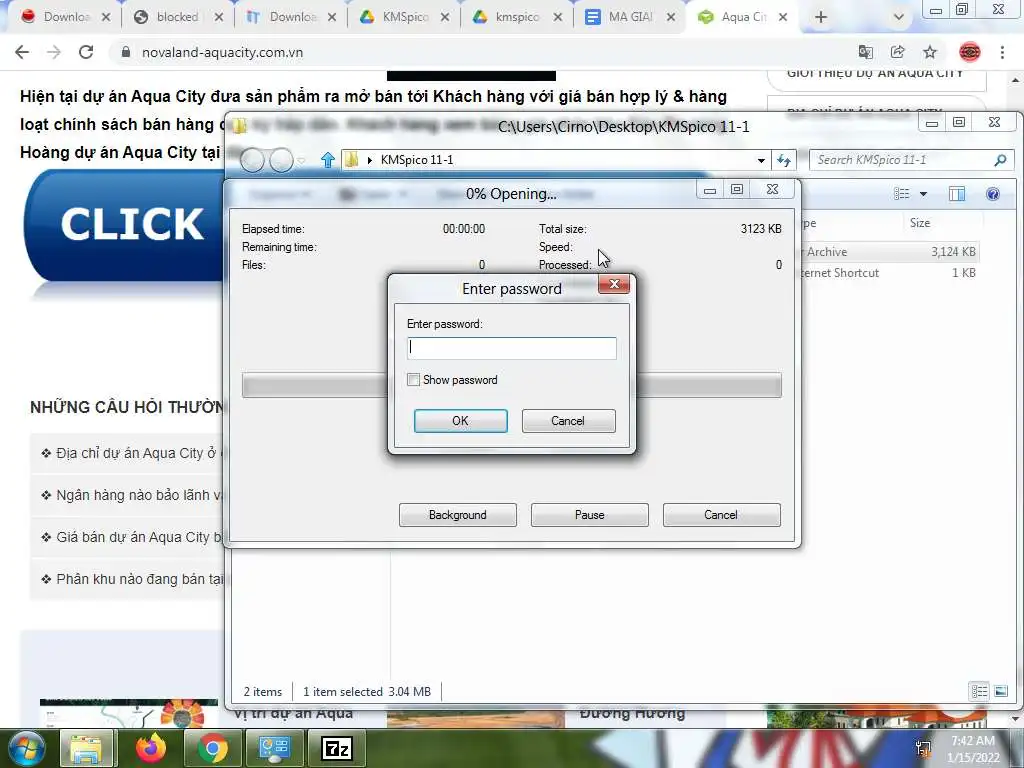Click the big blue CLICK banner button

point(124,225)
